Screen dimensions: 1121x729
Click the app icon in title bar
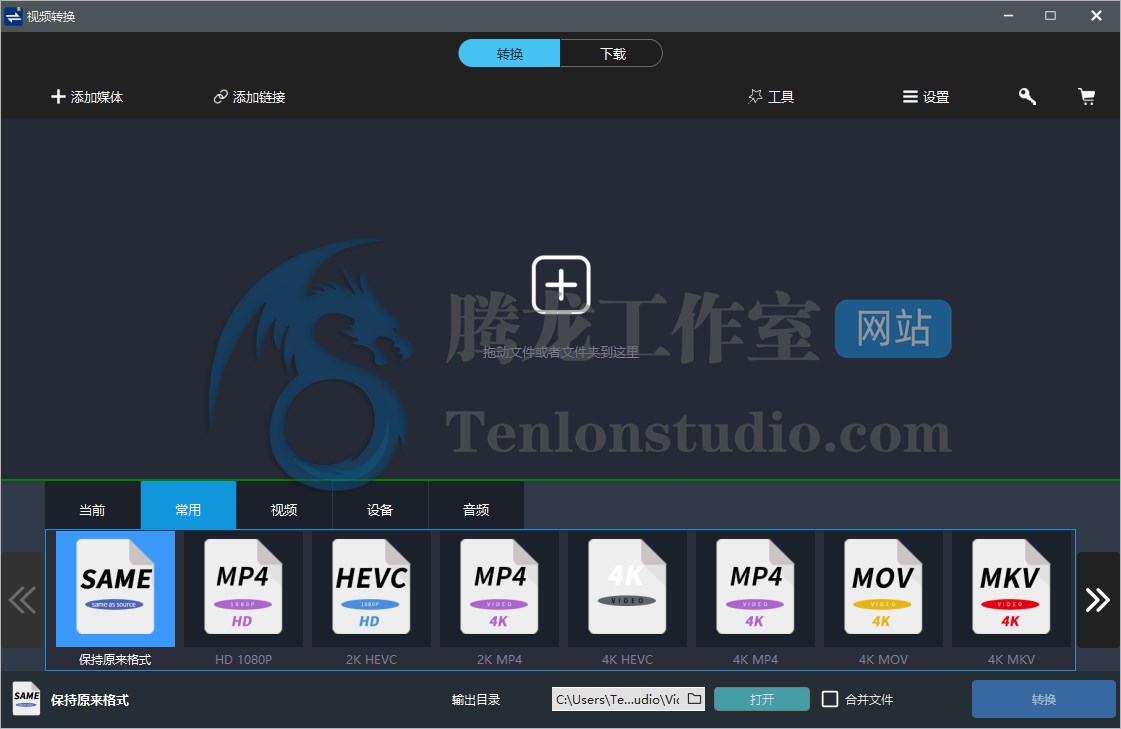click(13, 16)
